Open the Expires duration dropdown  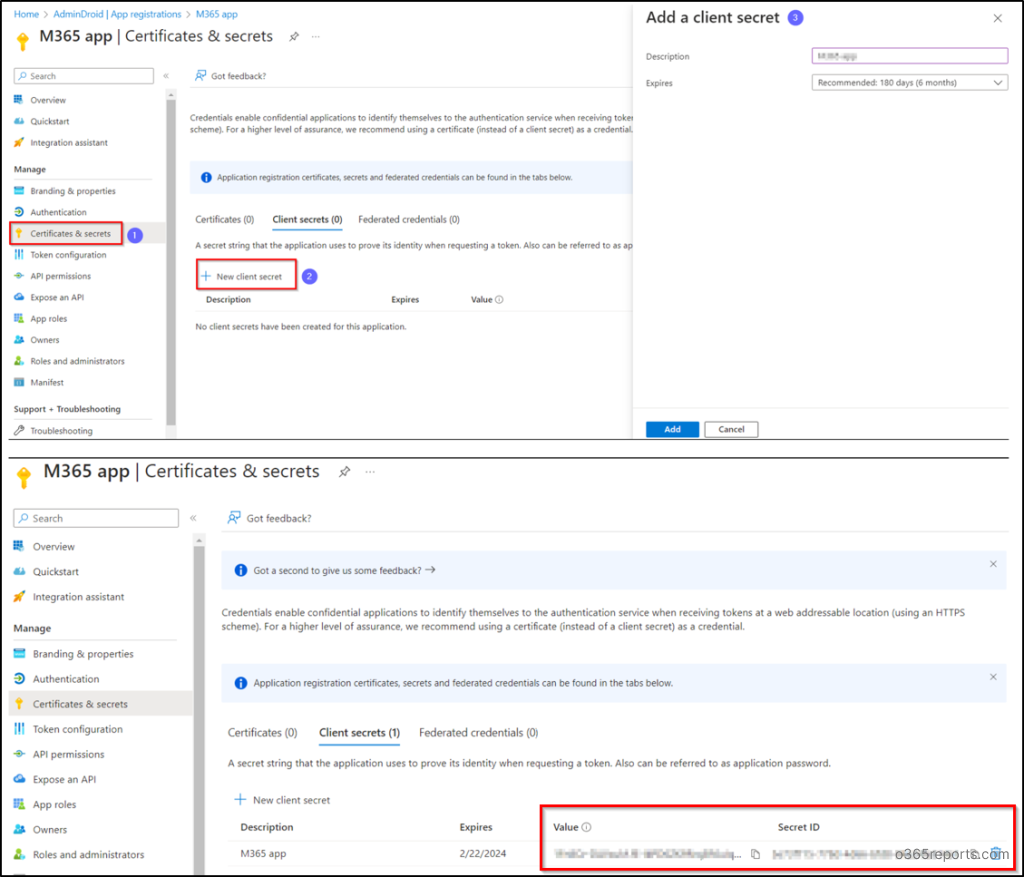click(910, 83)
